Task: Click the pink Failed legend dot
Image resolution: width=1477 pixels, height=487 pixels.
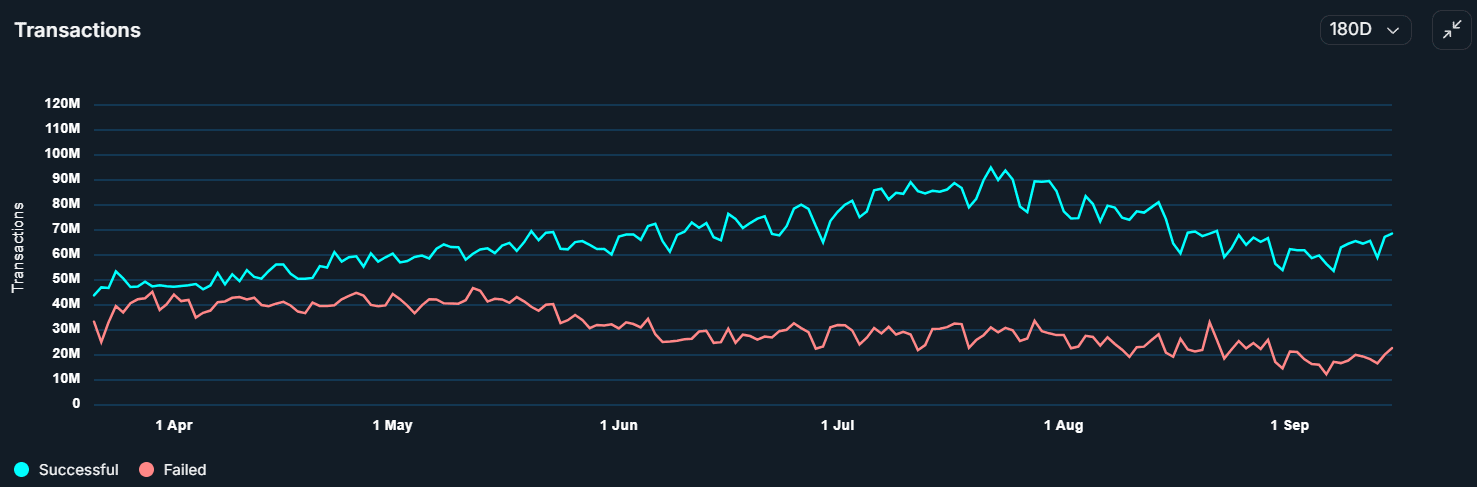Action: point(147,470)
